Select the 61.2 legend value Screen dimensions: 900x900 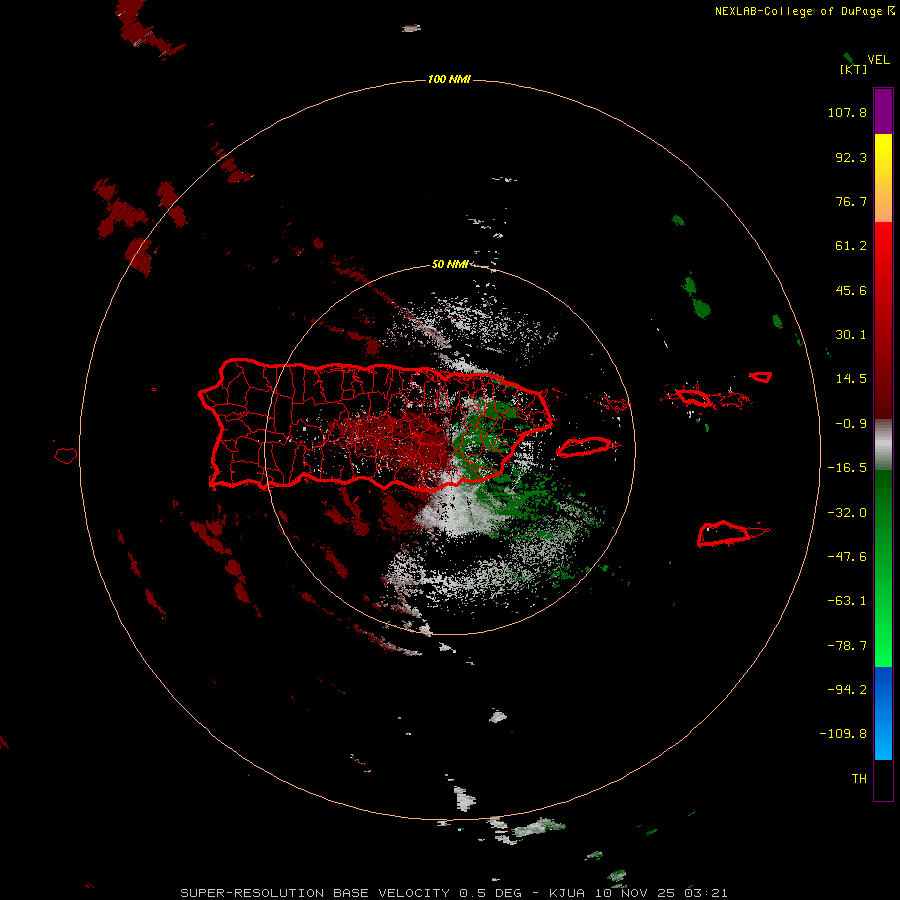click(851, 246)
